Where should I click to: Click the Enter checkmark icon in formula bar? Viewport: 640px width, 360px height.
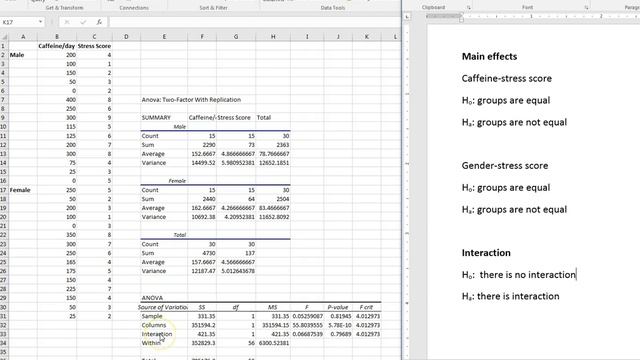tap(83, 22)
